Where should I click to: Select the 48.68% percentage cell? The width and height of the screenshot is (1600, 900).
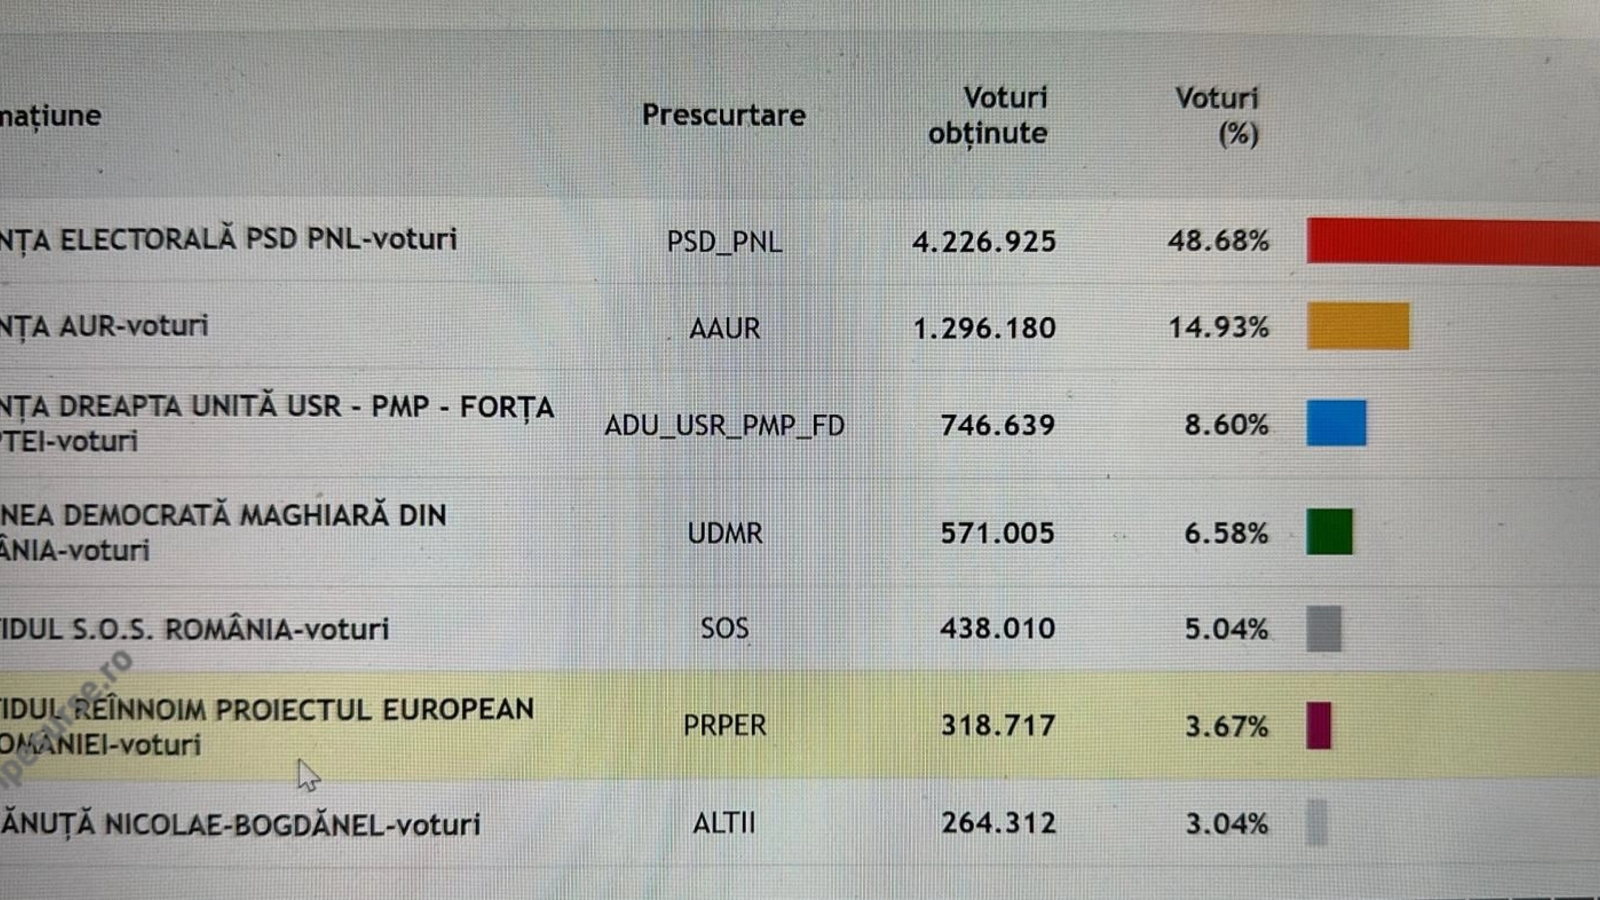click(x=1218, y=241)
